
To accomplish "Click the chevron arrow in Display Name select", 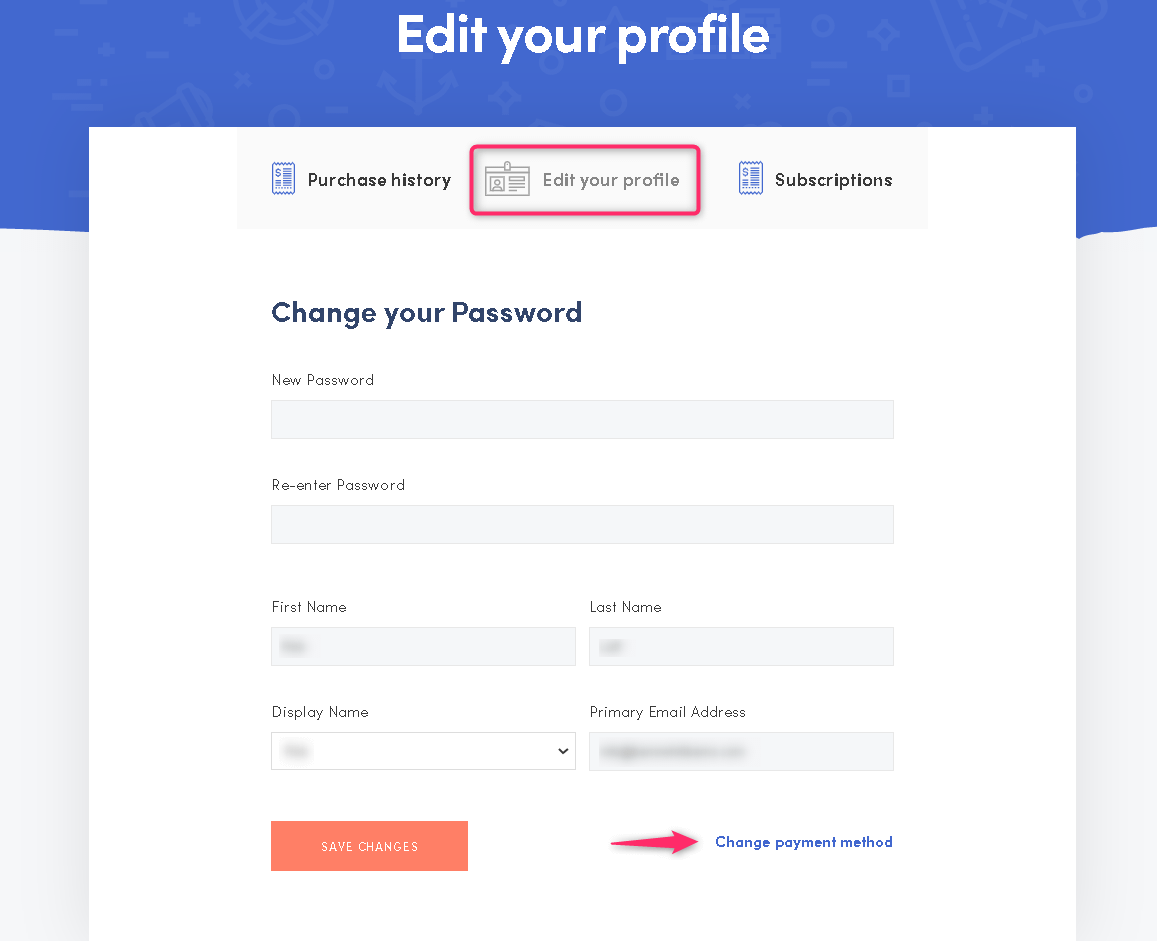I will coord(564,751).
